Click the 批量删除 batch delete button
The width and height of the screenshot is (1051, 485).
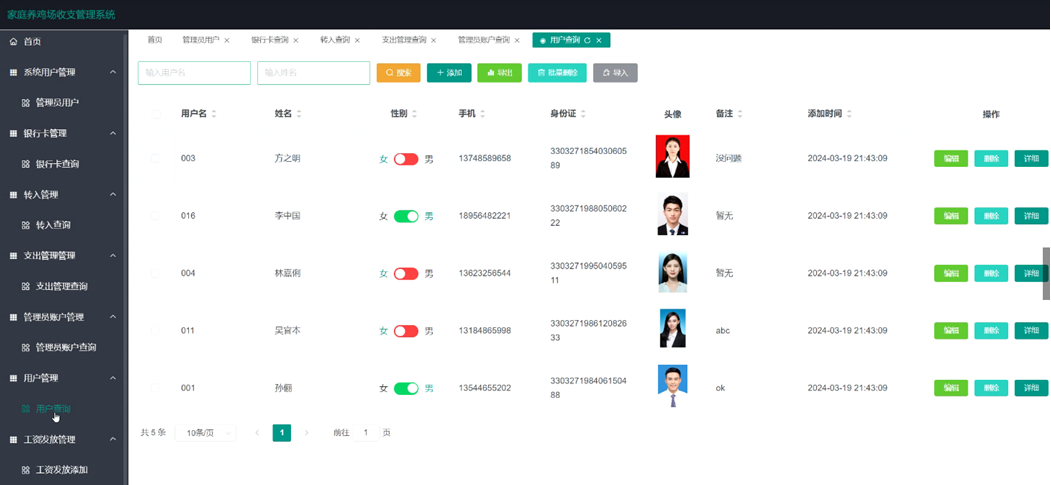(557, 73)
